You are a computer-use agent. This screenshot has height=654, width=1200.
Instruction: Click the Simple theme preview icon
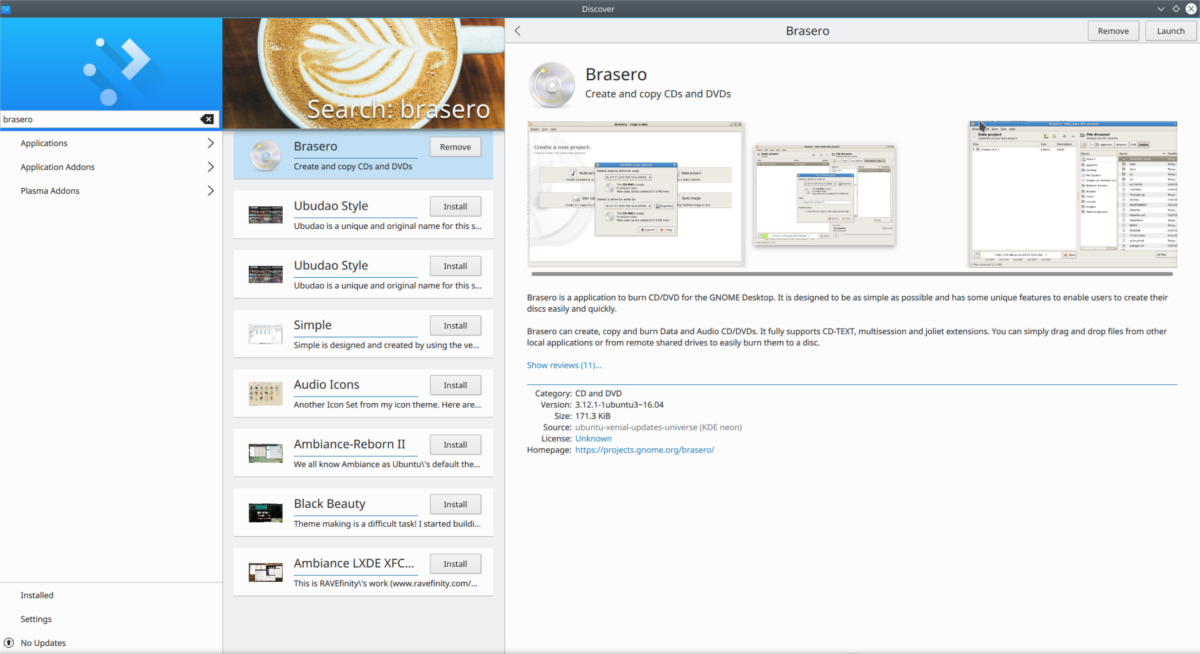(x=265, y=334)
